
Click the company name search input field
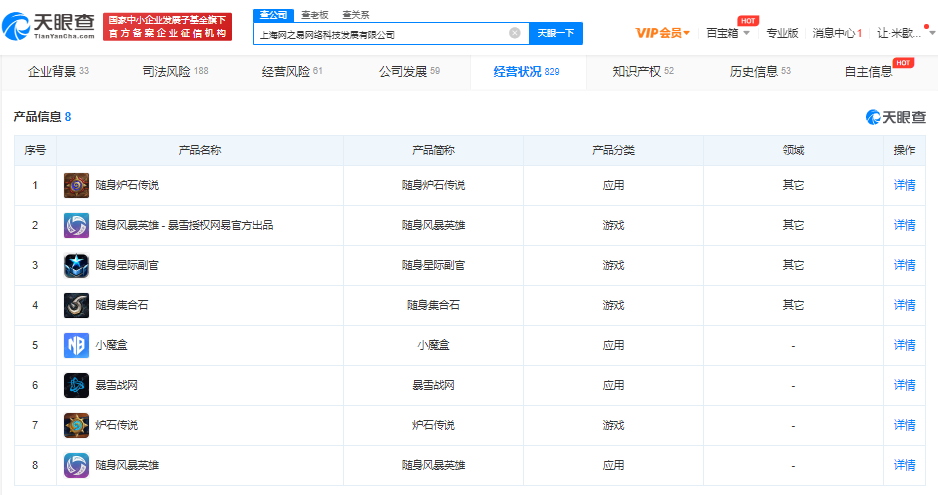pyautogui.click(x=380, y=33)
